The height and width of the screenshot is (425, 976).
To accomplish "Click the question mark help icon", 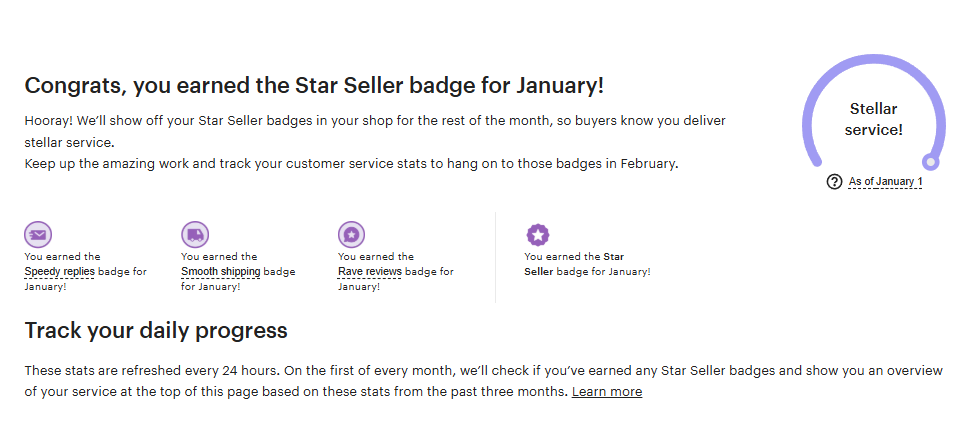I will pyautogui.click(x=835, y=182).
